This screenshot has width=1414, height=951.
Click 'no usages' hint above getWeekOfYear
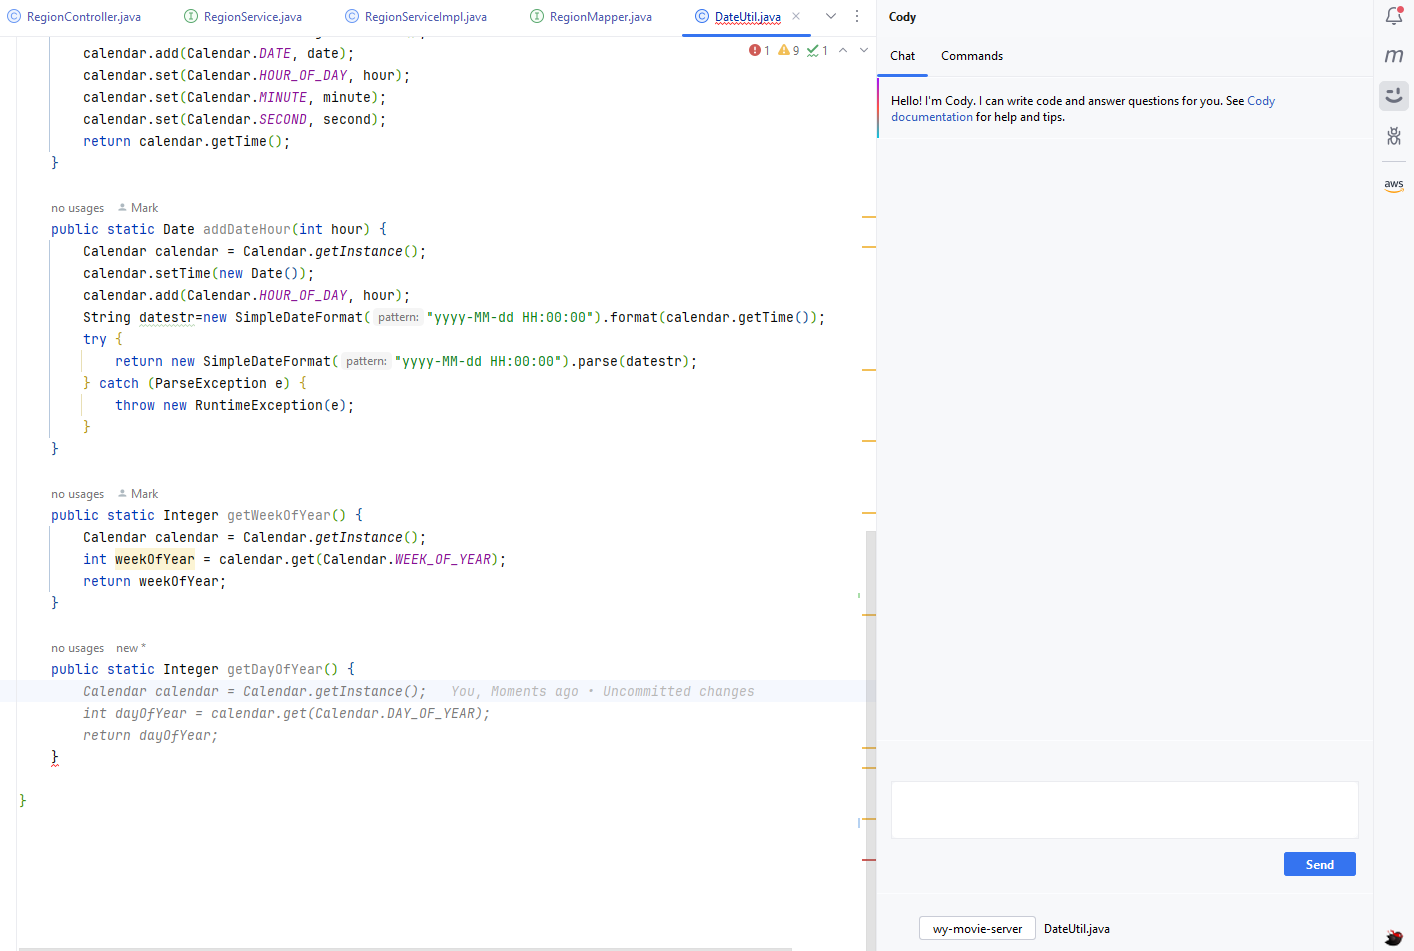pyautogui.click(x=77, y=494)
